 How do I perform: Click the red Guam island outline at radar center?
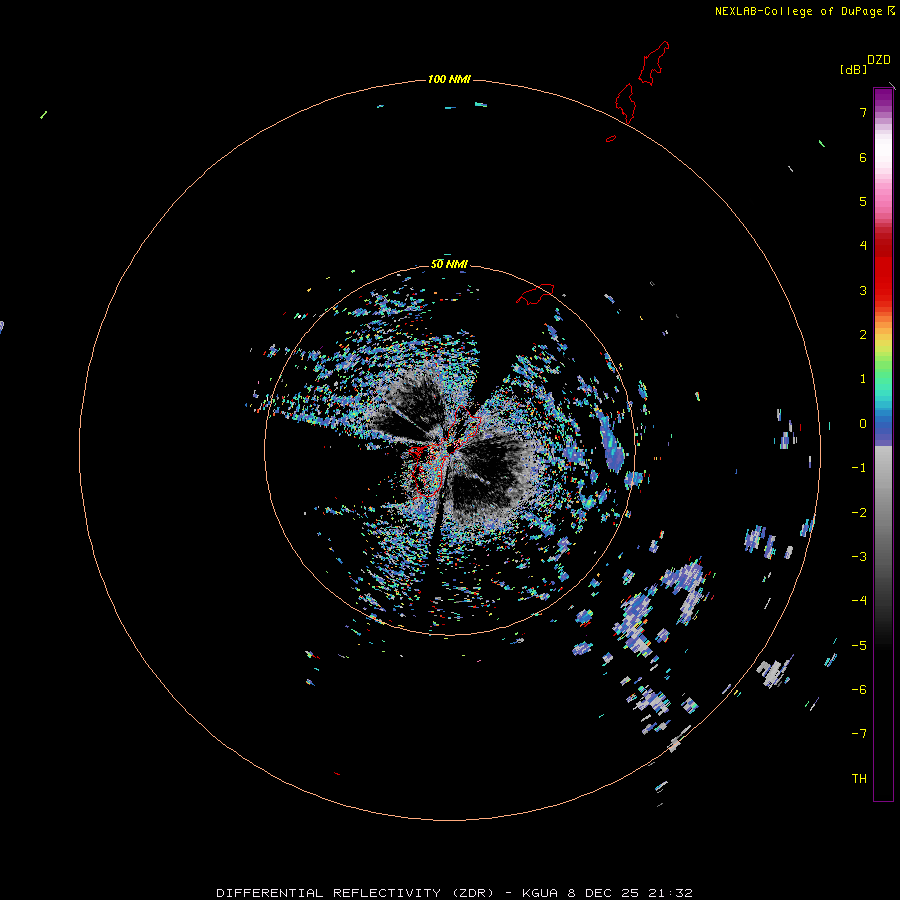click(444, 451)
